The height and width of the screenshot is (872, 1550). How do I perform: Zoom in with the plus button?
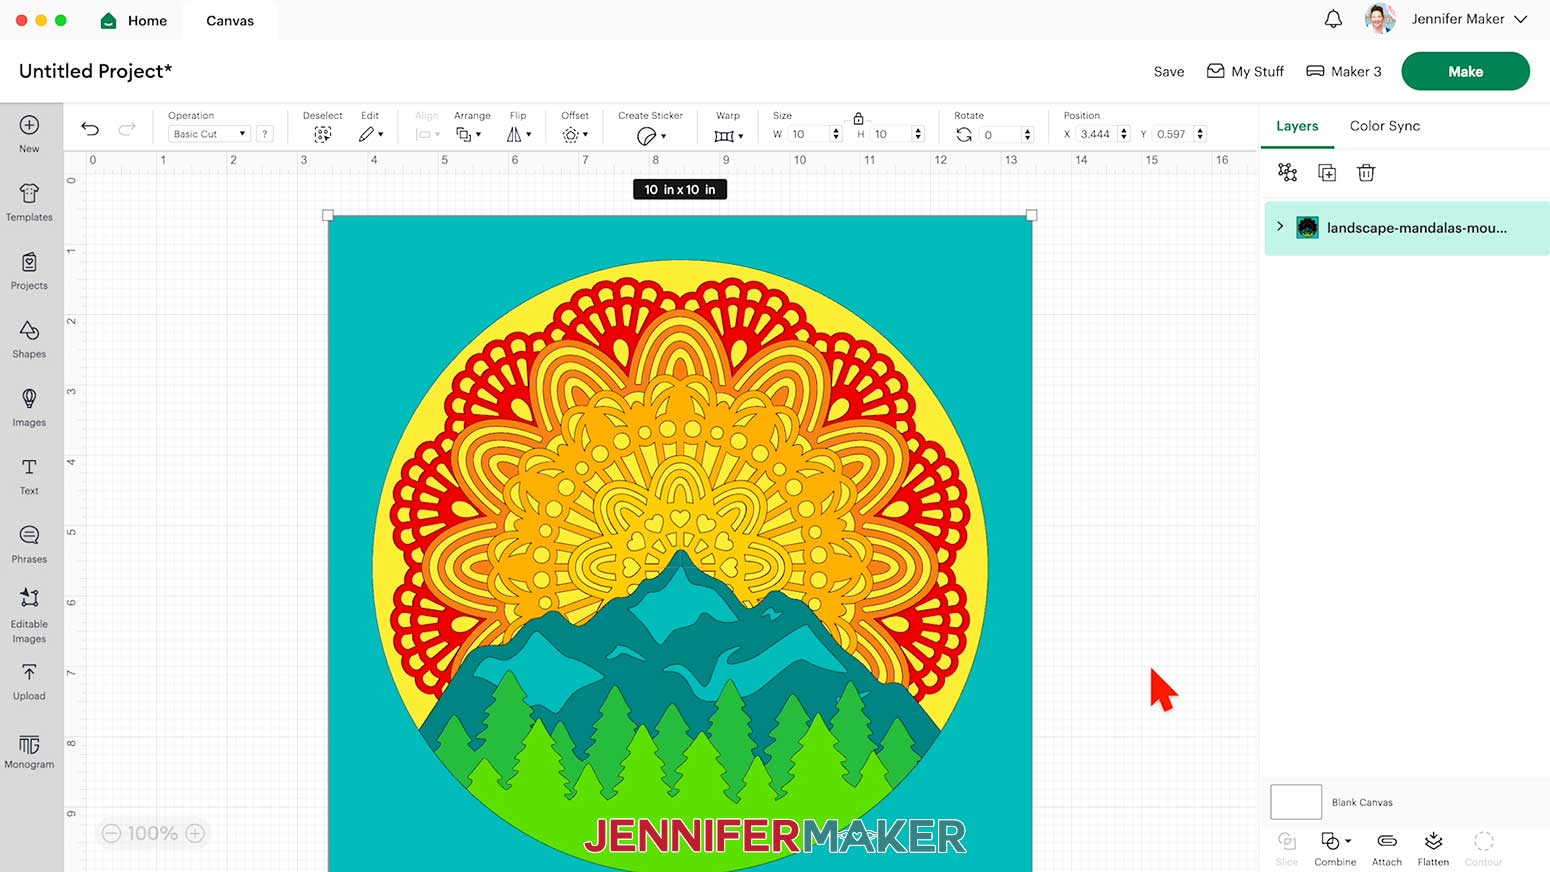(x=196, y=833)
